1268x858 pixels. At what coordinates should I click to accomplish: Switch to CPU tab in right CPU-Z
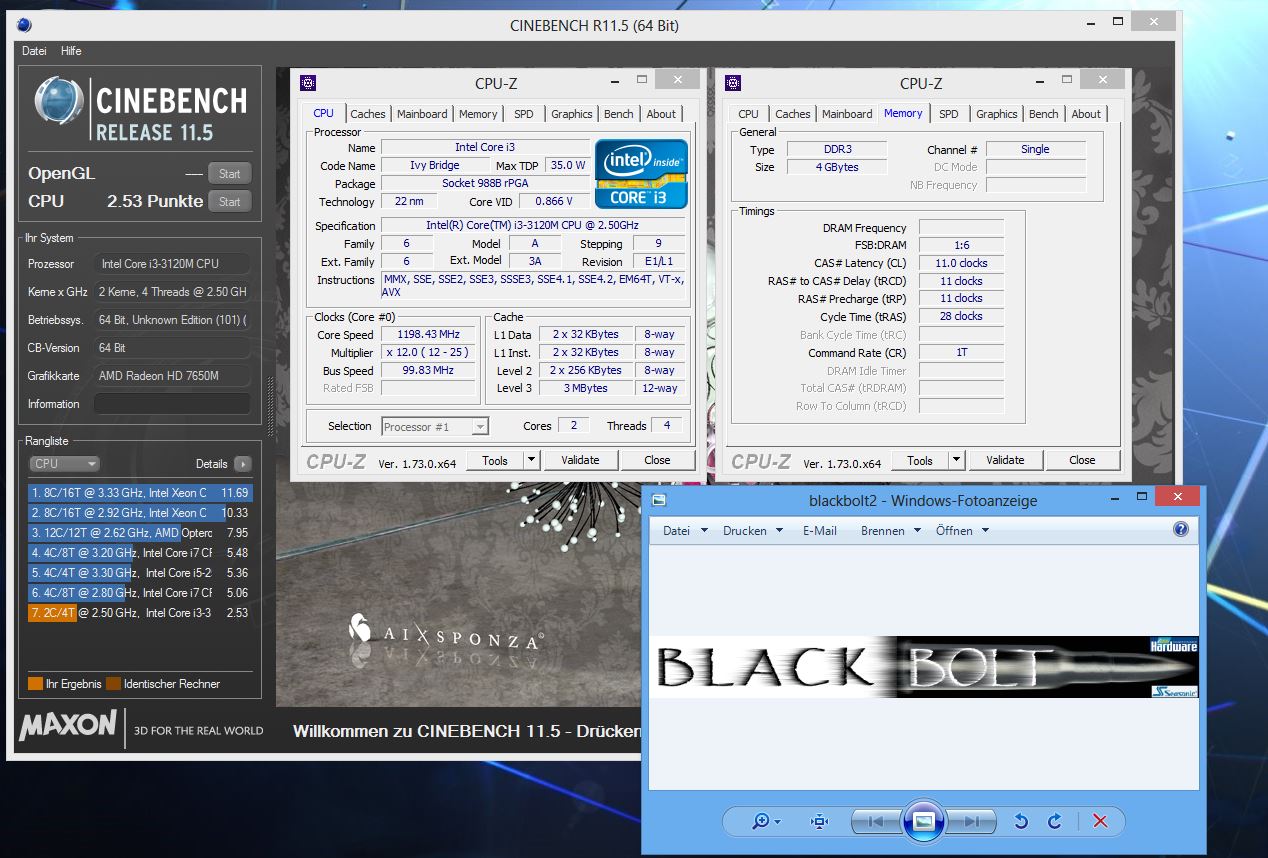coord(748,114)
